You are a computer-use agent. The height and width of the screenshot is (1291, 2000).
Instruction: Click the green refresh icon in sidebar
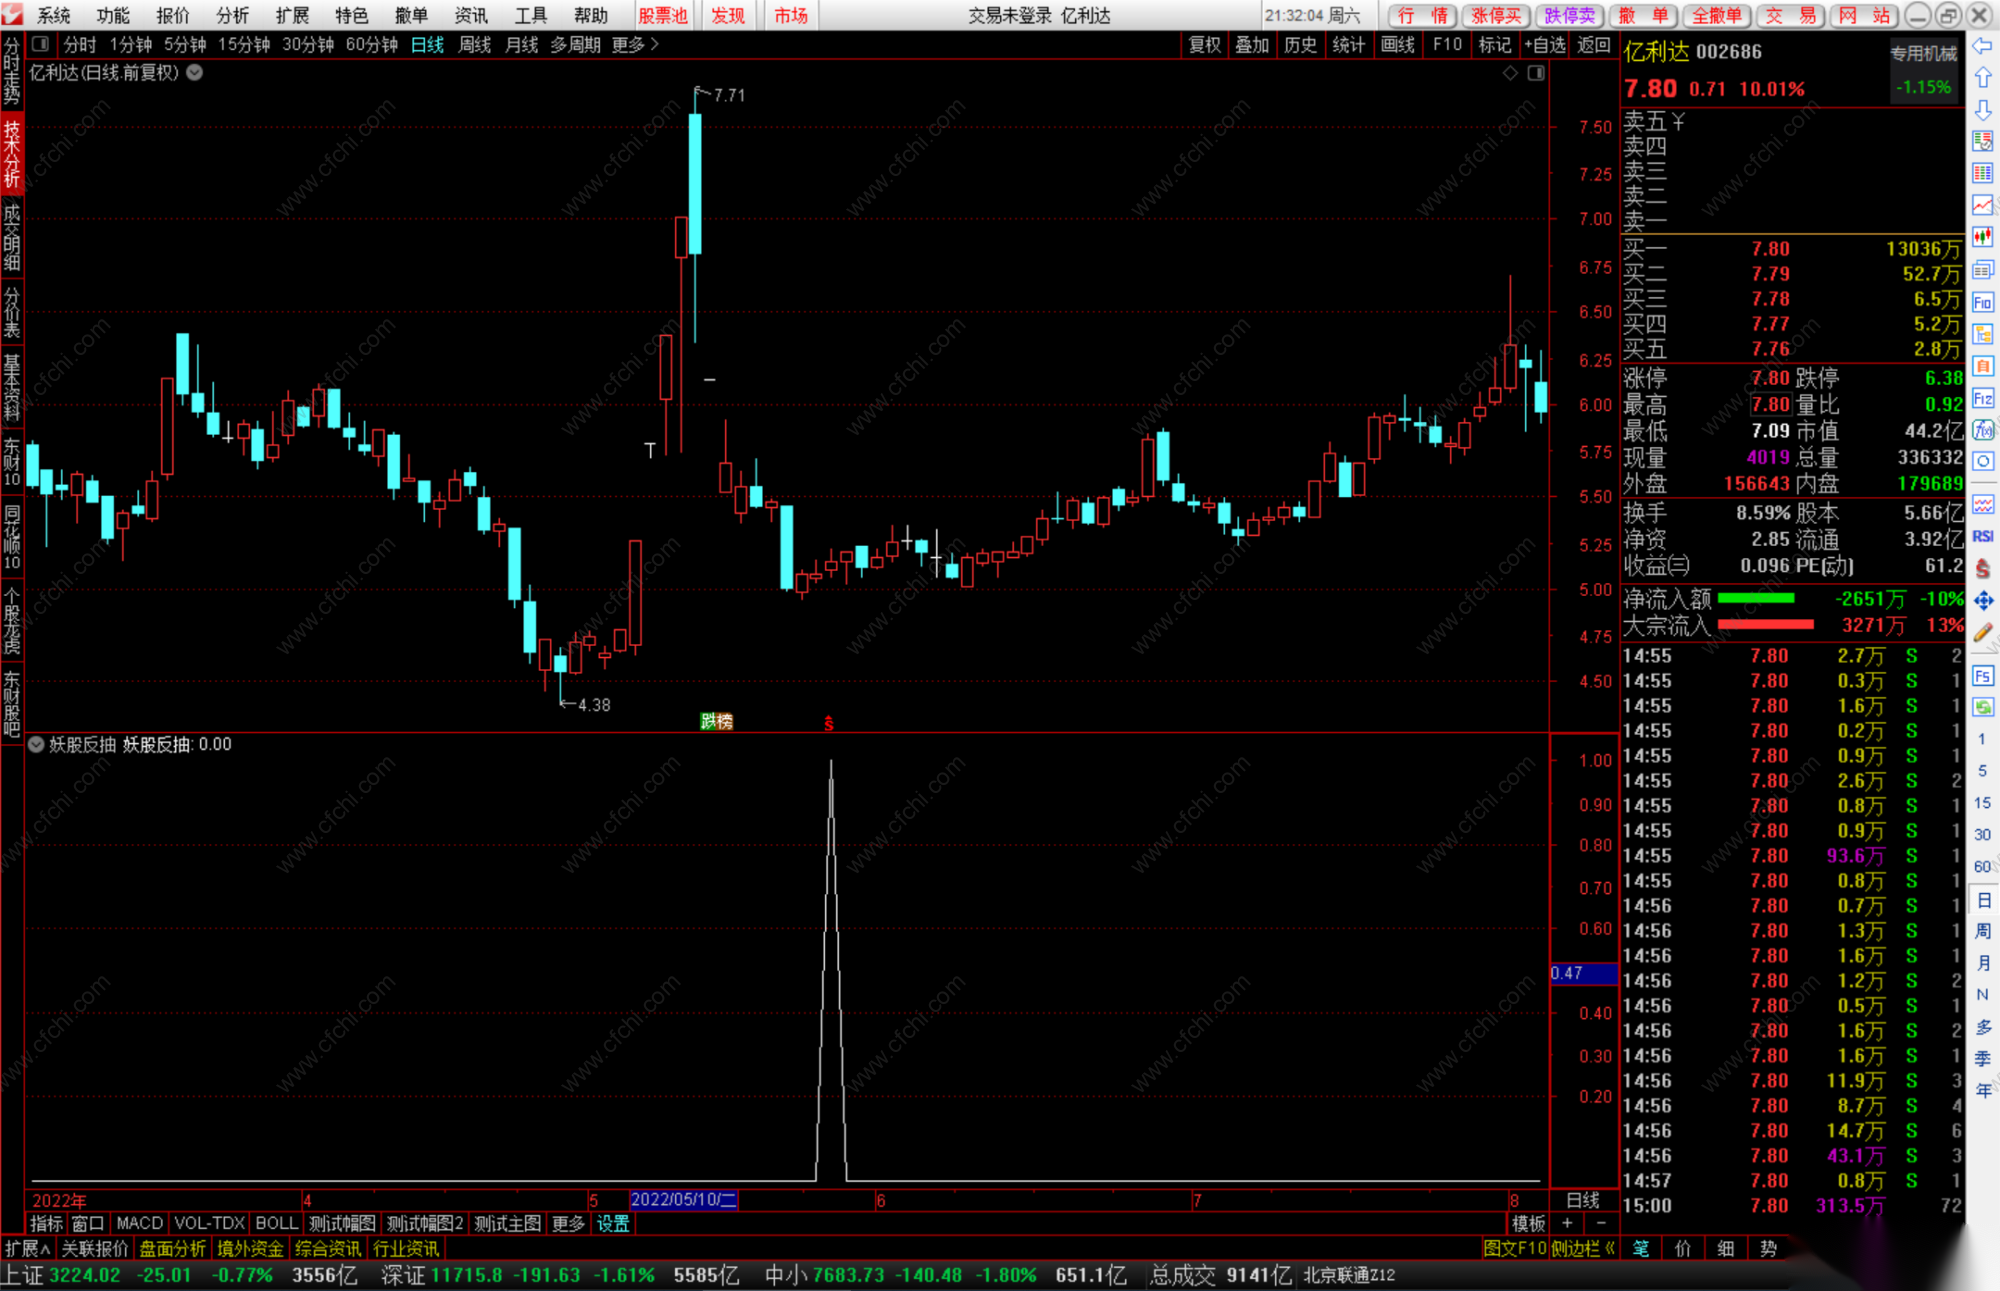[1983, 707]
